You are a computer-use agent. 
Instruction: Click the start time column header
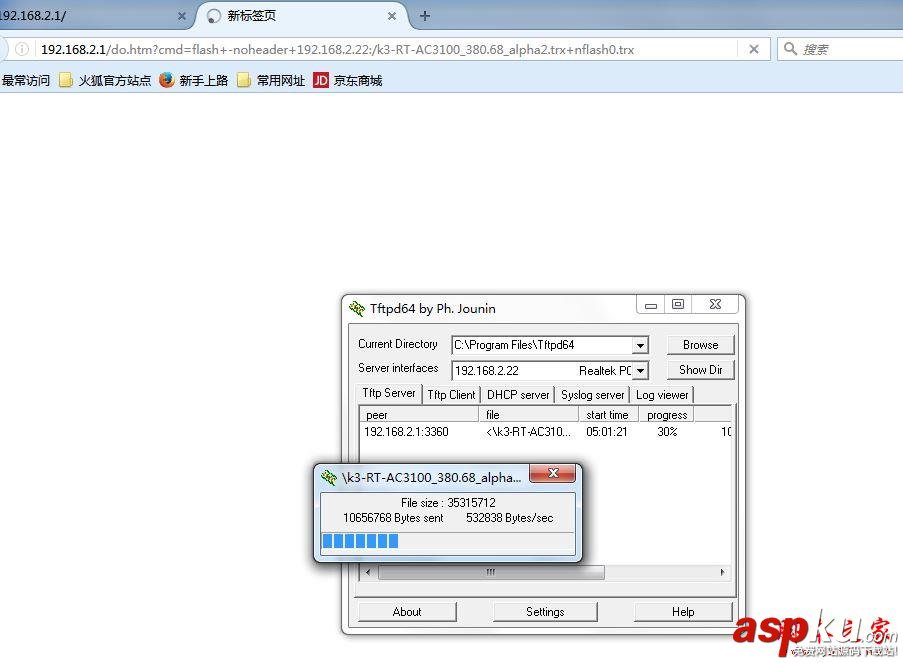pos(609,415)
